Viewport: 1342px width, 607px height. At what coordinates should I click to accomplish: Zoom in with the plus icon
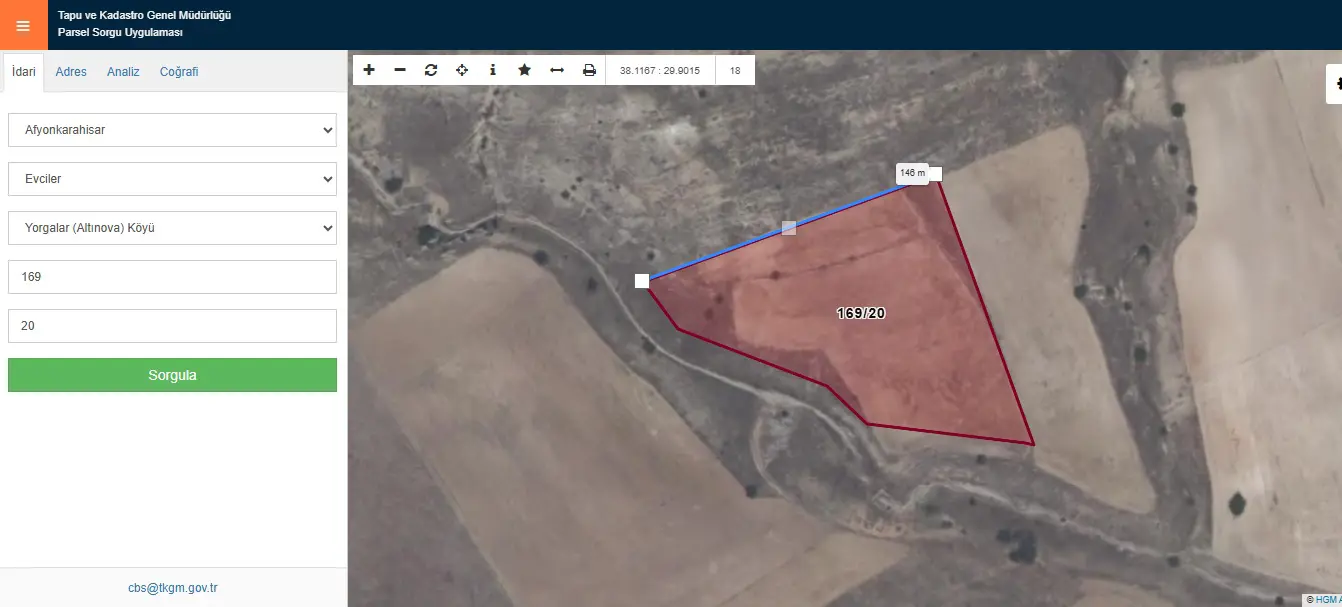tap(369, 70)
